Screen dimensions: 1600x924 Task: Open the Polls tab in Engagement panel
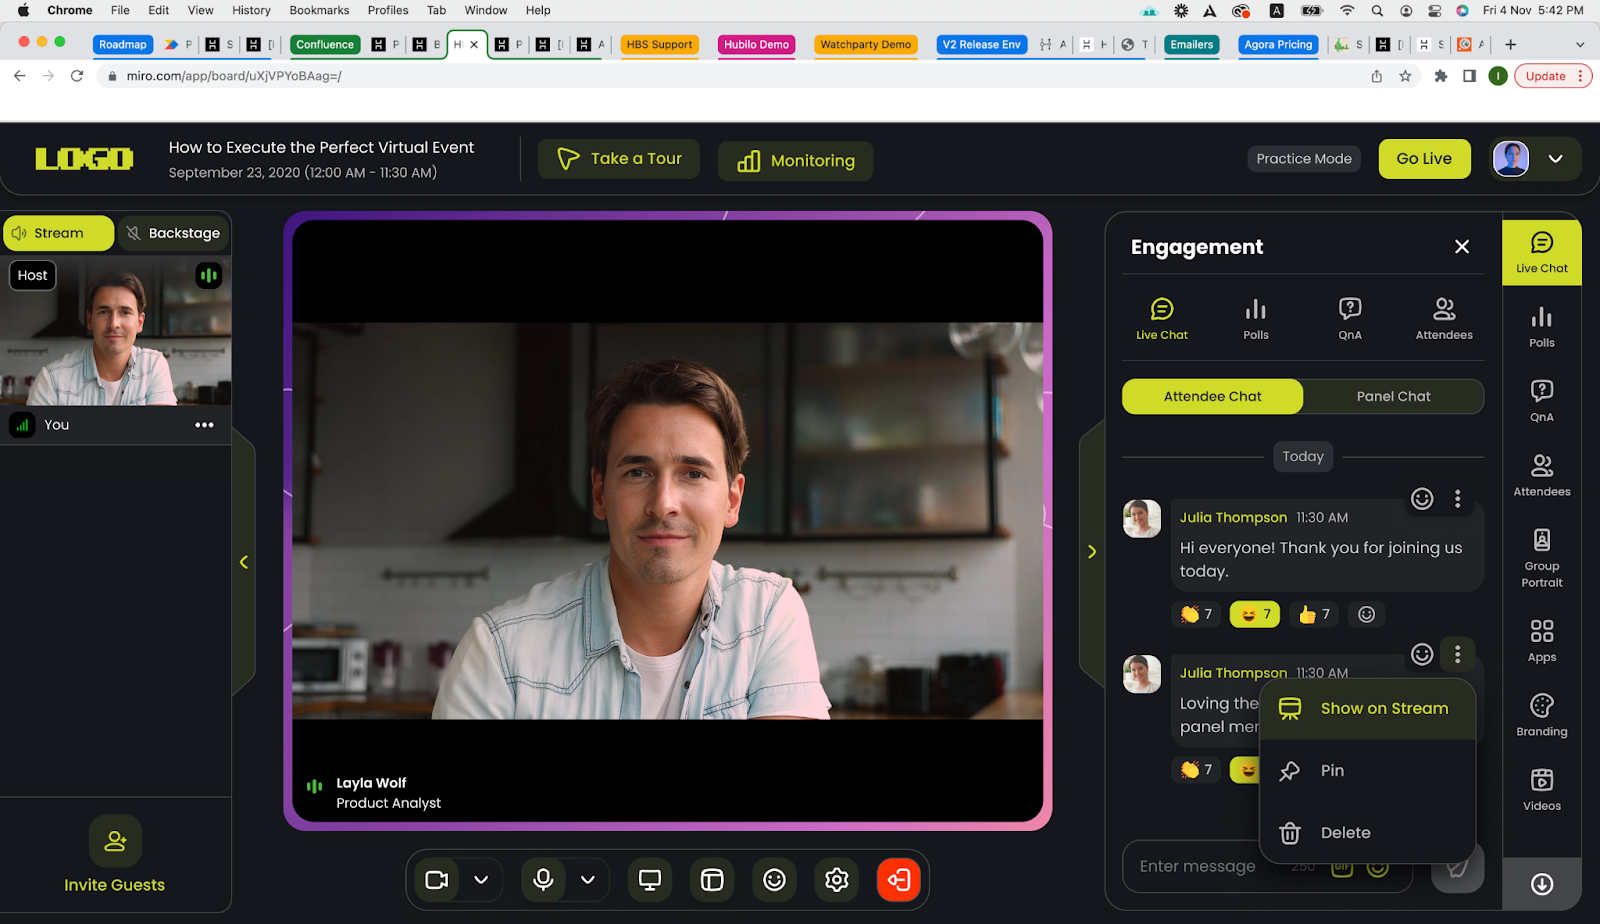(x=1256, y=319)
